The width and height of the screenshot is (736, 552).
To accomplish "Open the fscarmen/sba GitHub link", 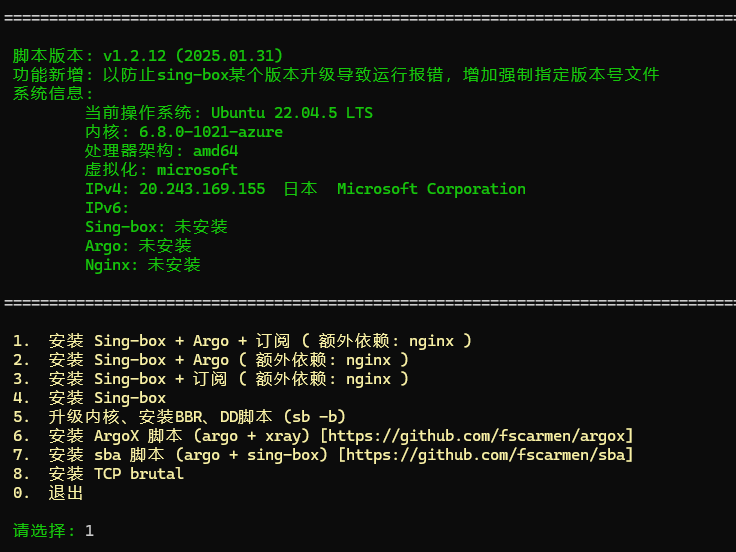I will [x=485, y=455].
